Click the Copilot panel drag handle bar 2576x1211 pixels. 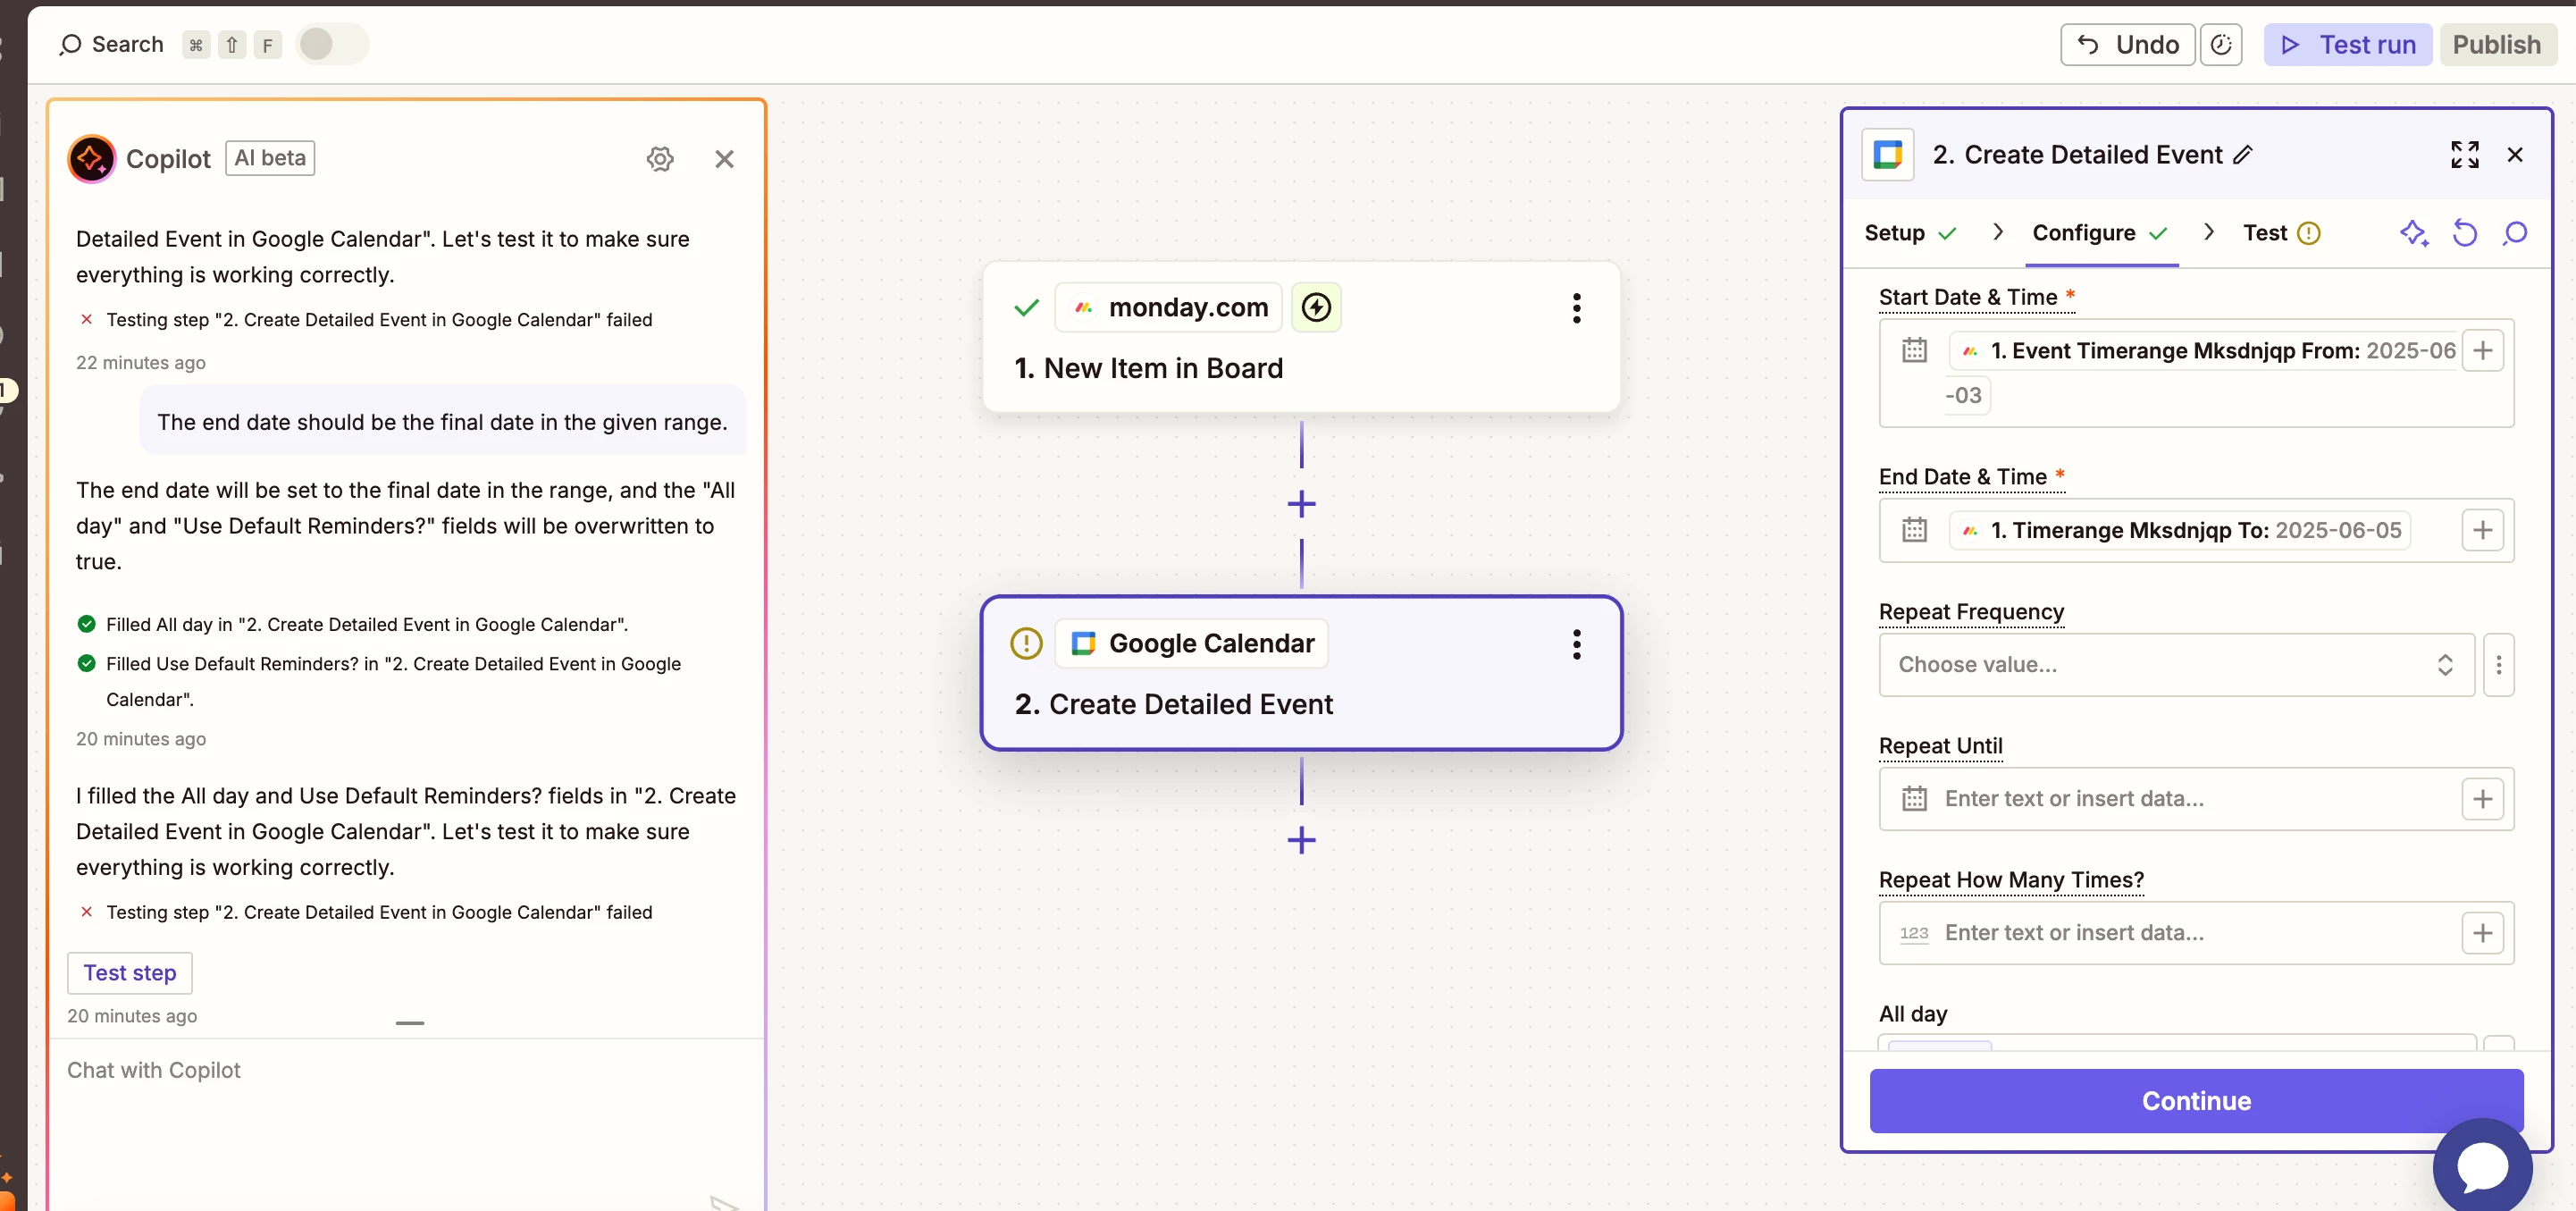(x=410, y=1023)
